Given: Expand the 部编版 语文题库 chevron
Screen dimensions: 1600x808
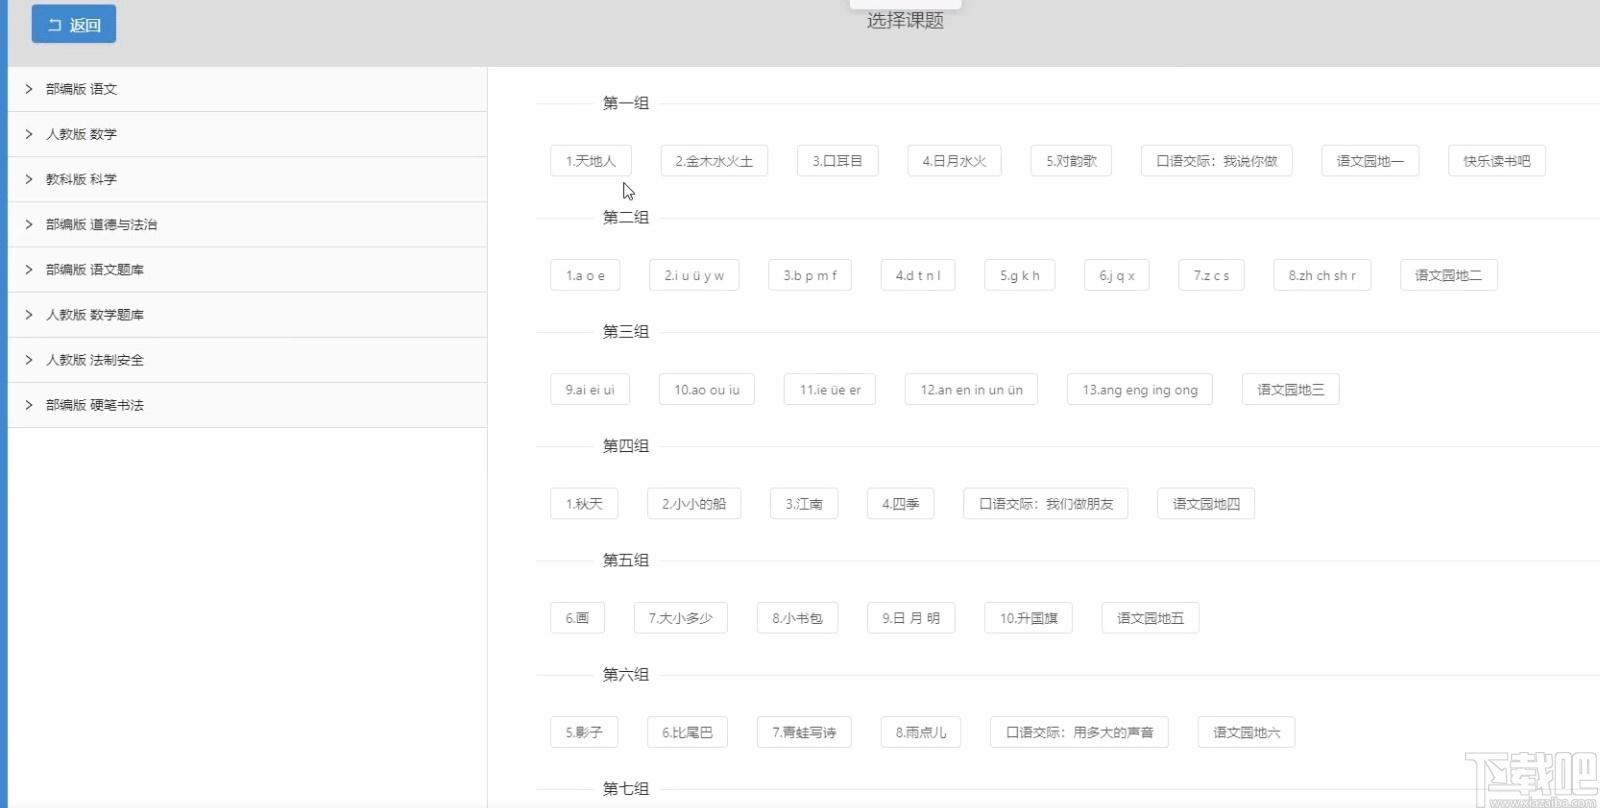Looking at the screenshot, I should (29, 269).
